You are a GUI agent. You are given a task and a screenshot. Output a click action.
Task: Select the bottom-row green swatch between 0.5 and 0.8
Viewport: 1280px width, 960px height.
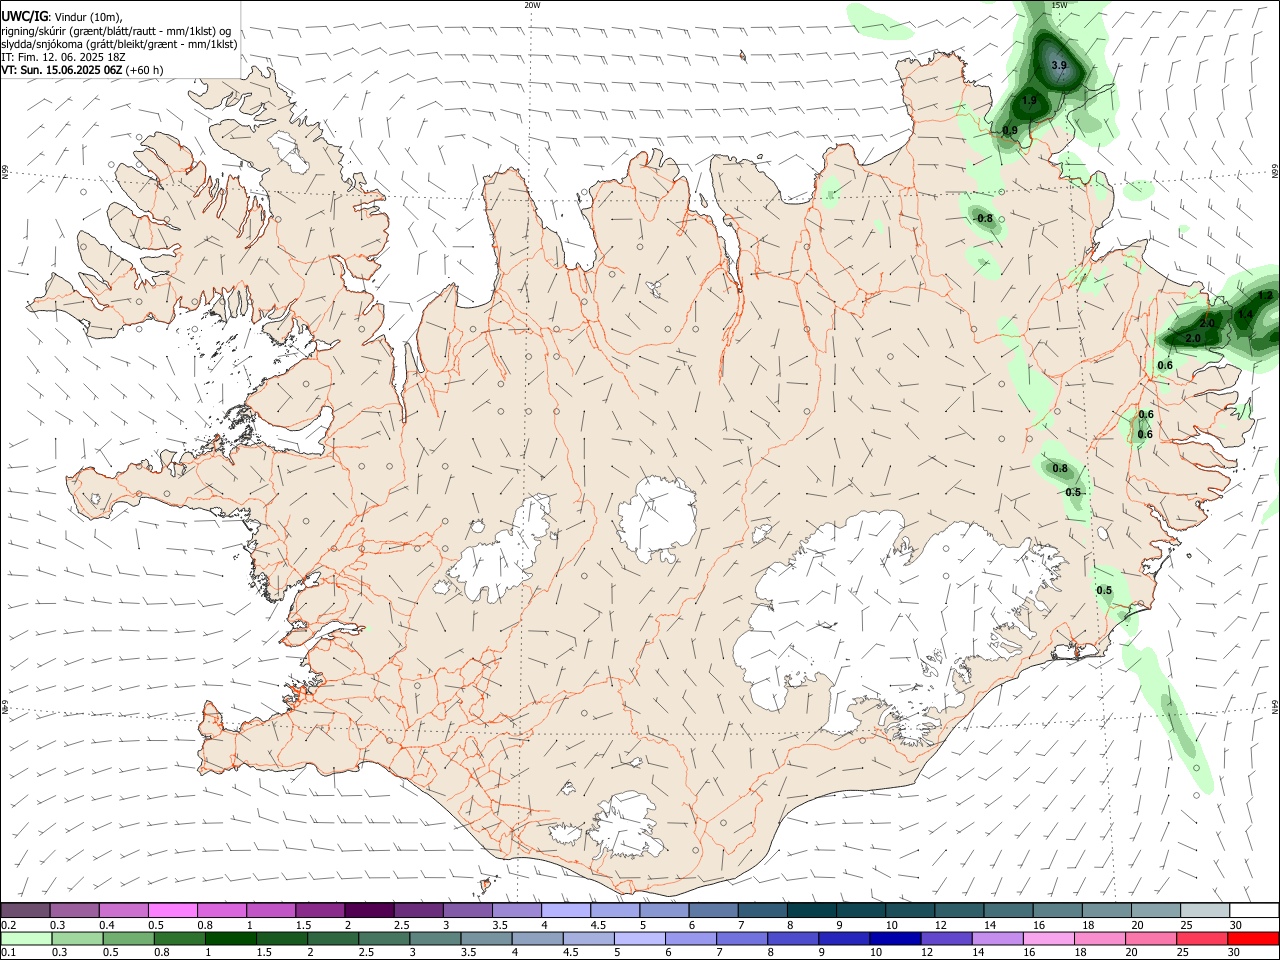[128, 938]
